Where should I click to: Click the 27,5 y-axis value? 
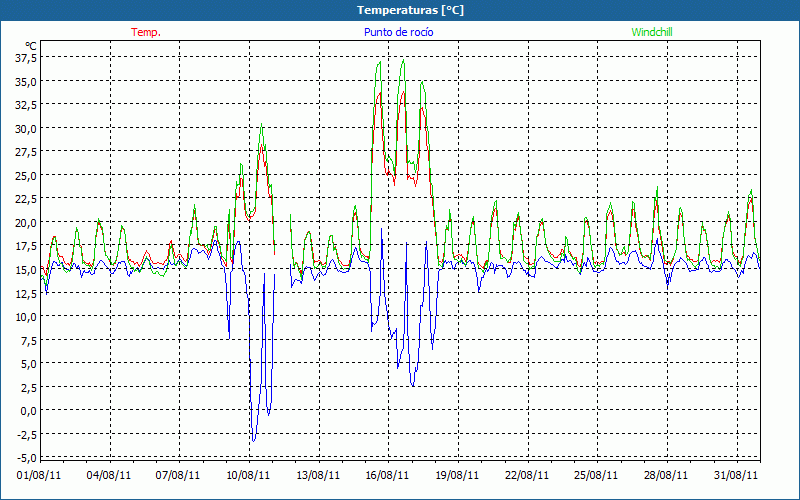click(x=27, y=152)
